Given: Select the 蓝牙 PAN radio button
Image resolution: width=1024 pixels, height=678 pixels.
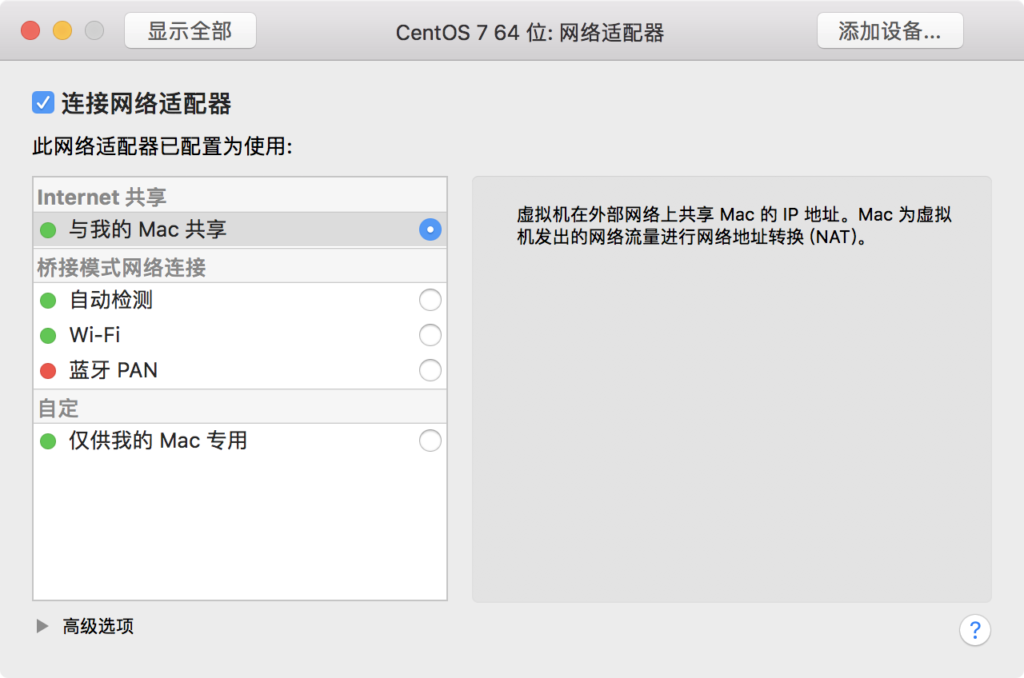Looking at the screenshot, I should (430, 370).
